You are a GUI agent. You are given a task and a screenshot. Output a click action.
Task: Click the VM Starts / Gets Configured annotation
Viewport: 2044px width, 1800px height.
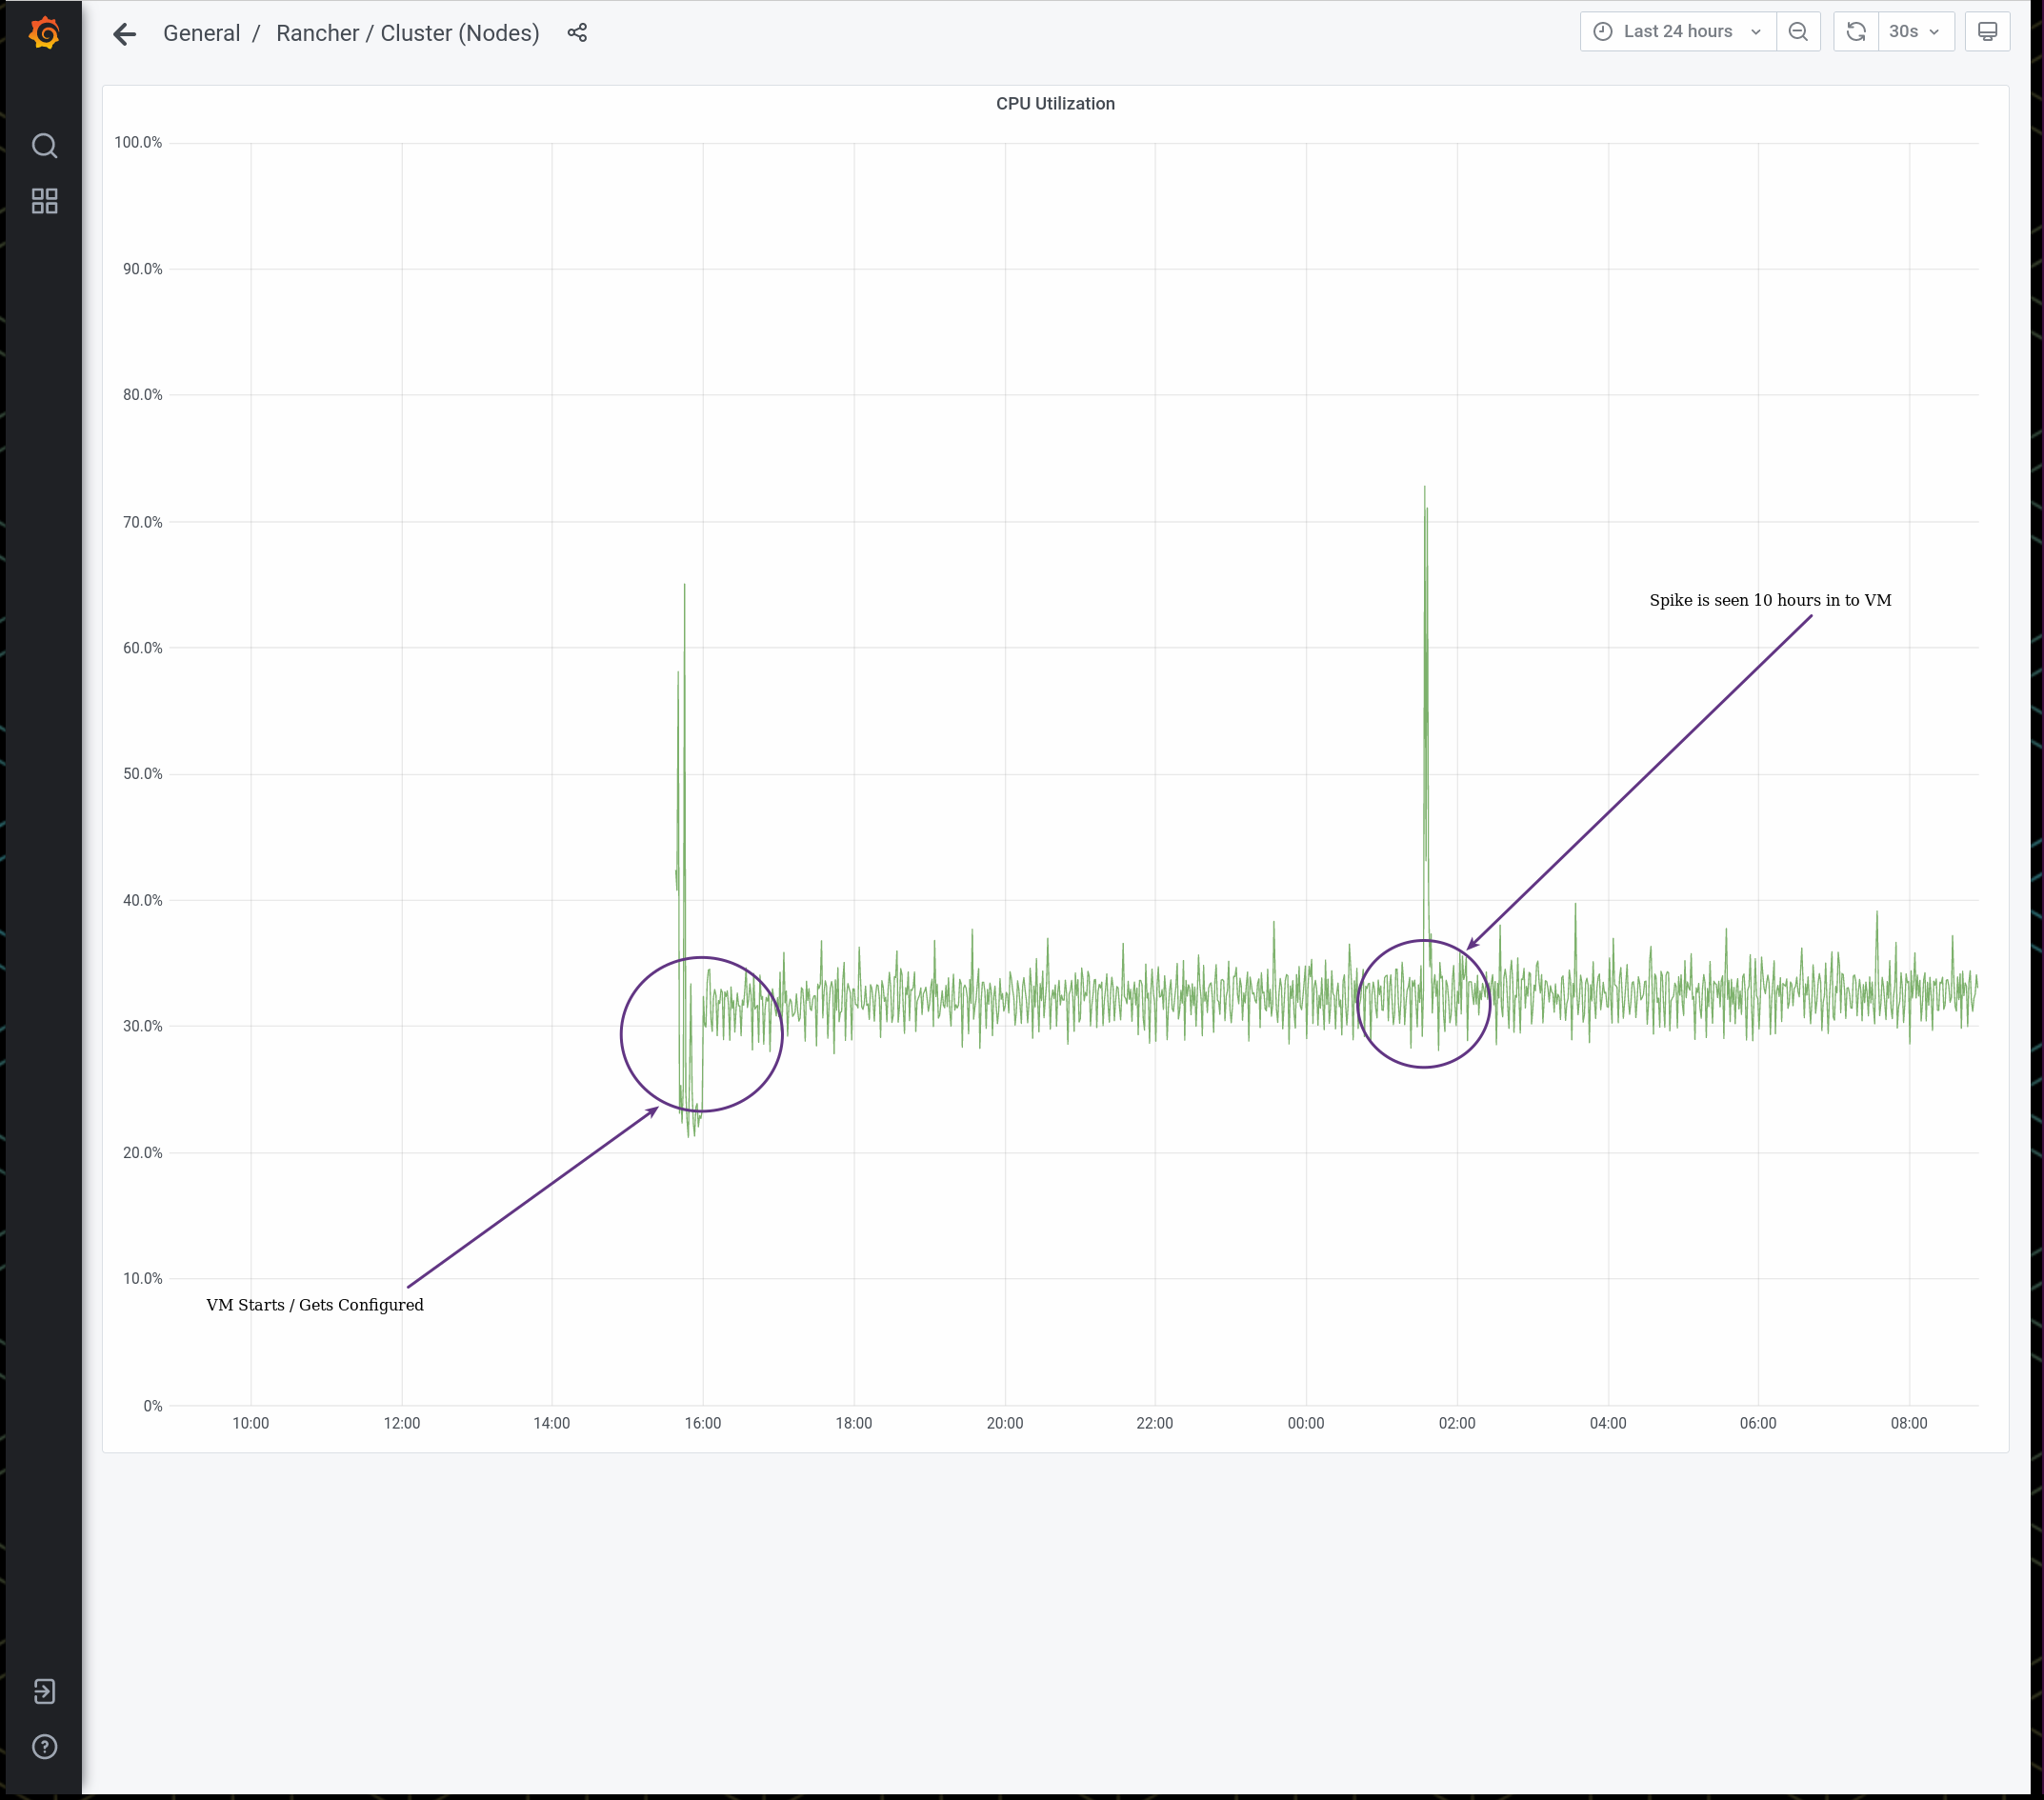[x=314, y=1305]
